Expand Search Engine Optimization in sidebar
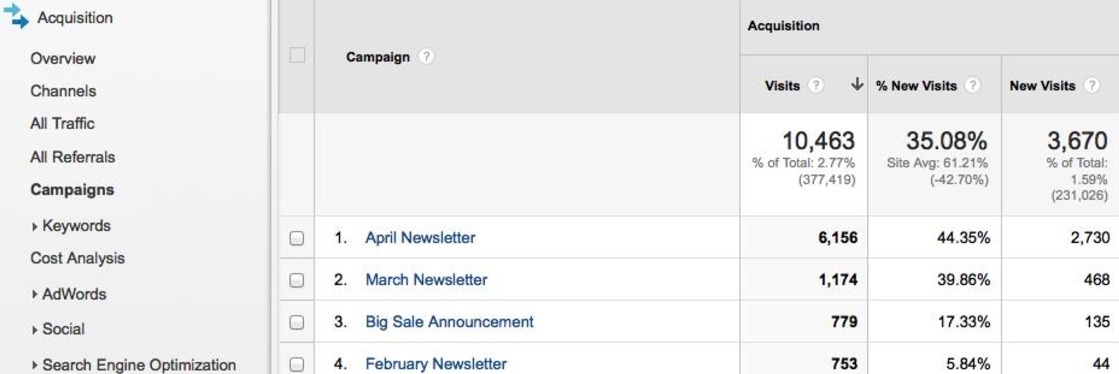 (x=133, y=365)
